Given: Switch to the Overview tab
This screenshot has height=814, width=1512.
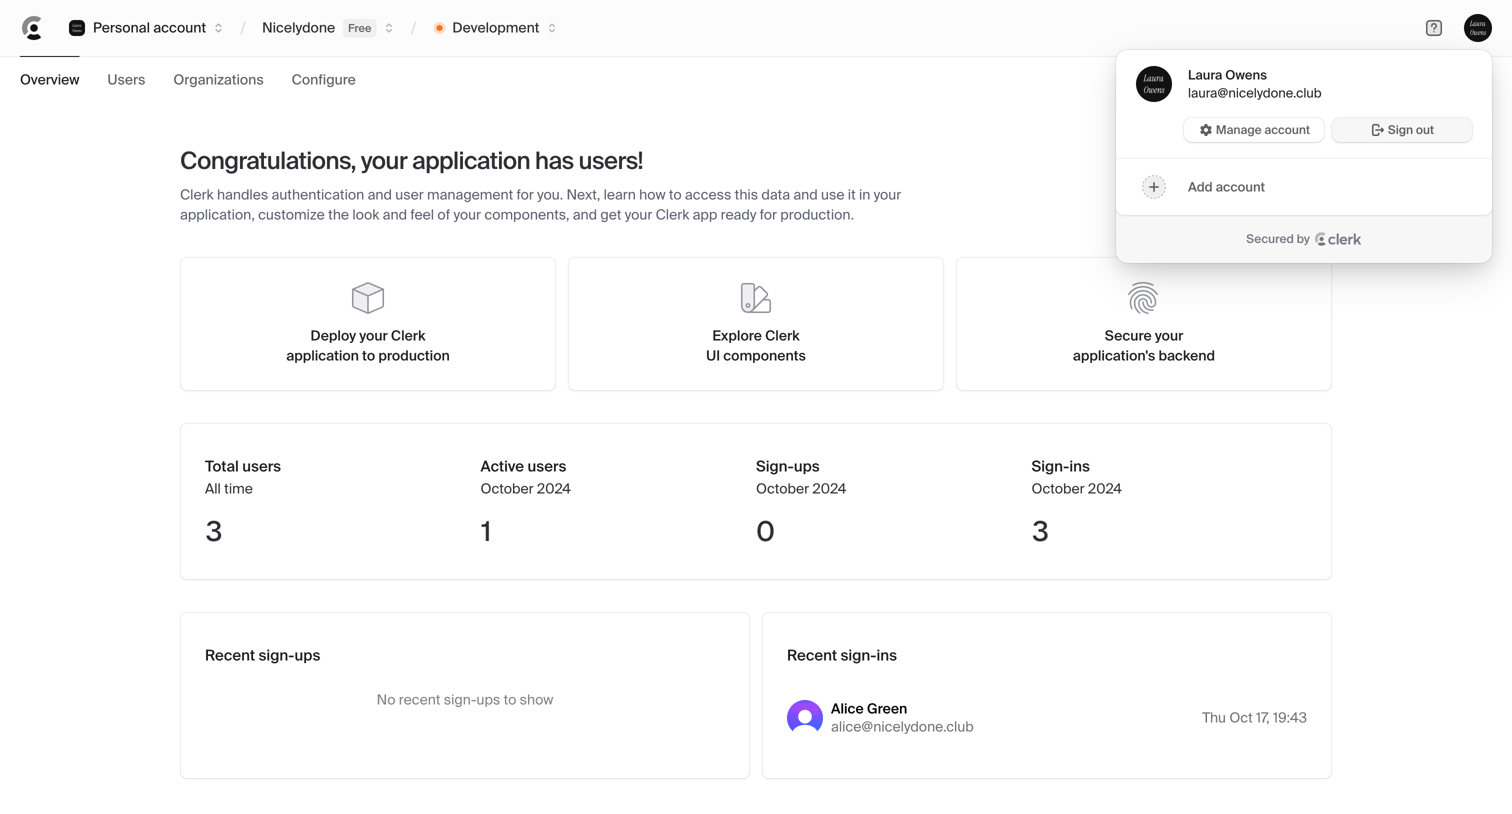Looking at the screenshot, I should tap(50, 80).
